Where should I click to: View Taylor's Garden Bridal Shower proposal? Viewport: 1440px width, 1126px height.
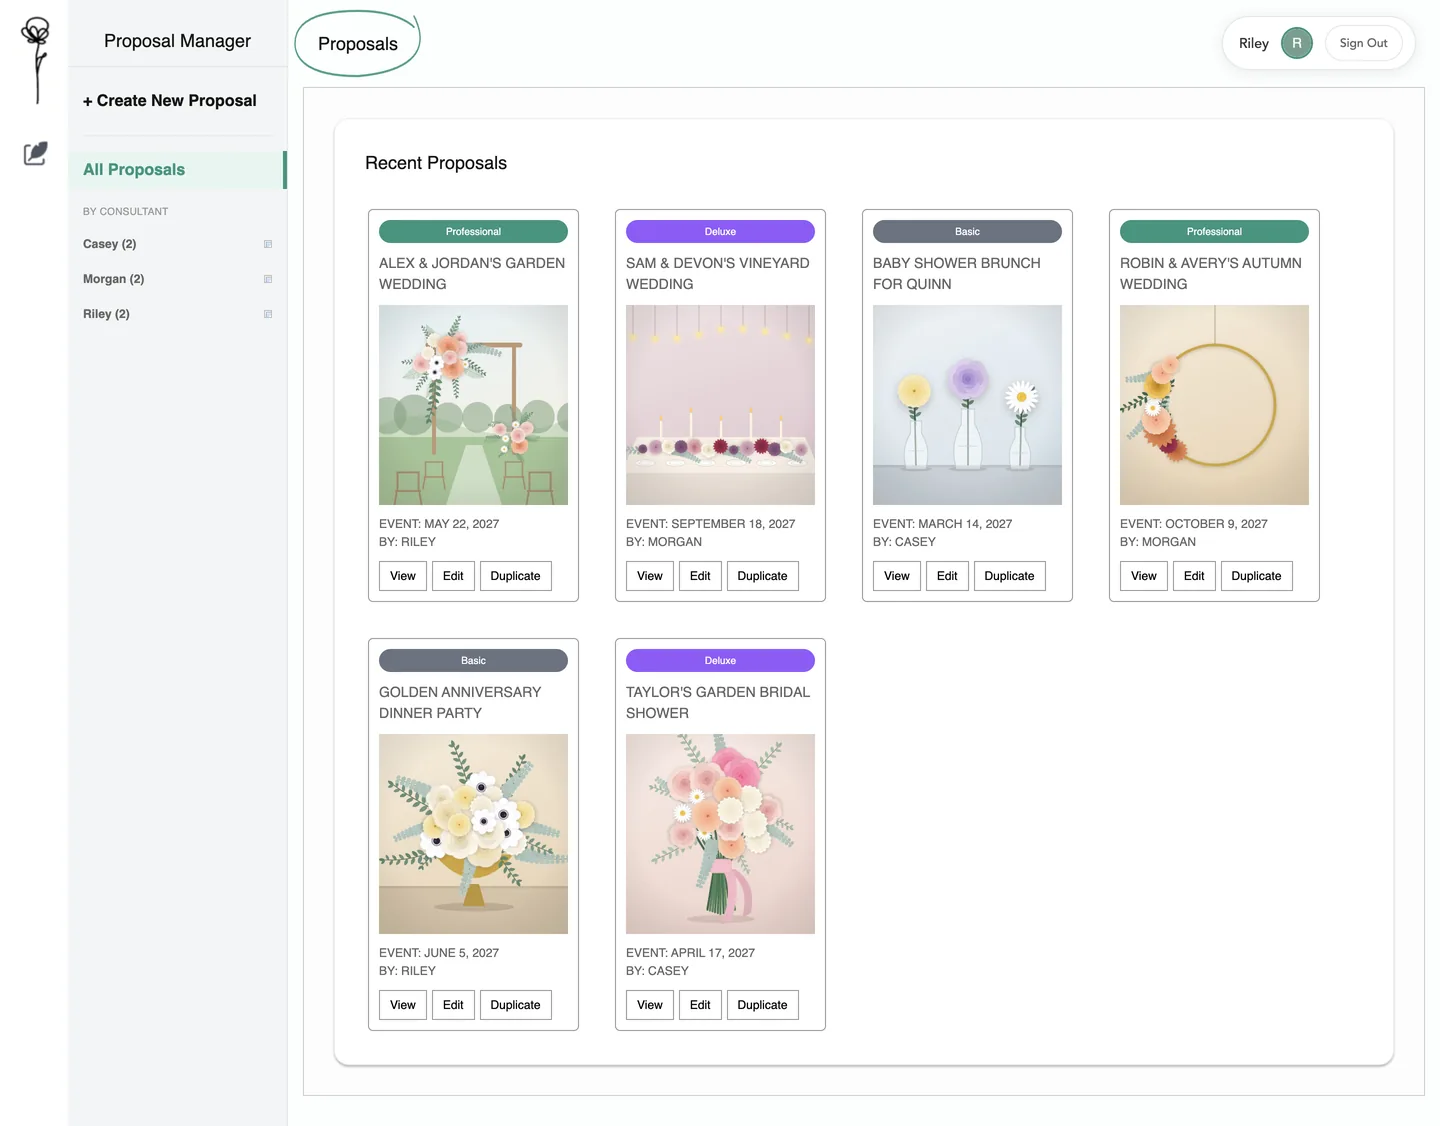650,1005
